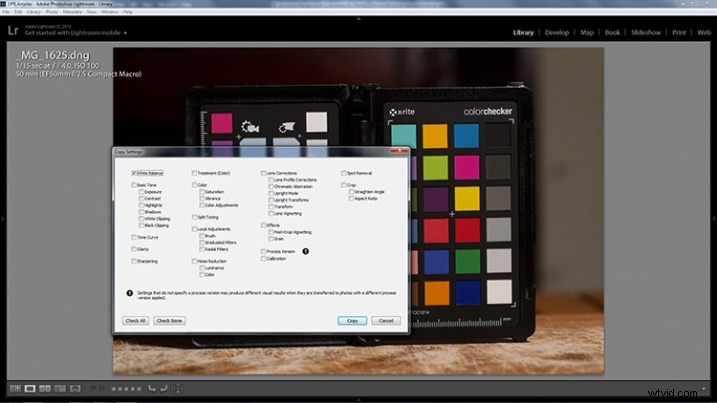Open the Develop module

coord(556,32)
